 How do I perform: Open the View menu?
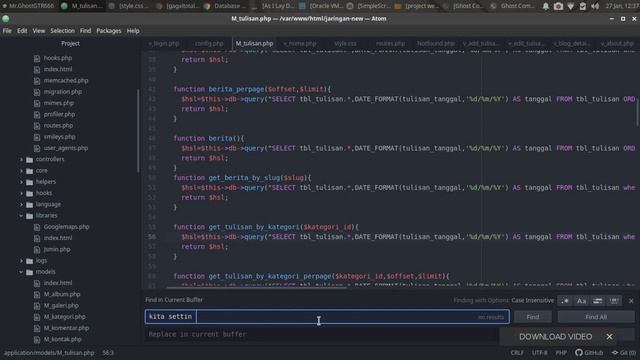tap(39, 31)
